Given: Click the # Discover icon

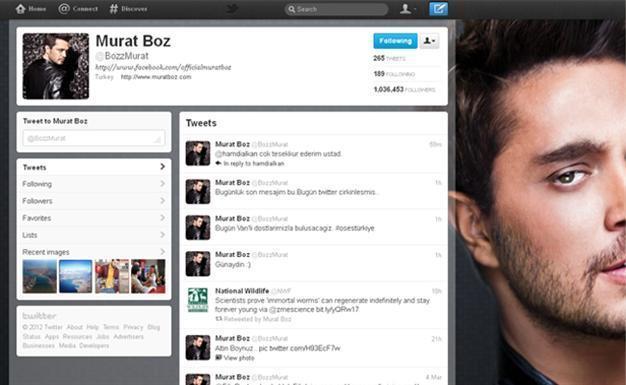Looking at the screenshot, I should click(114, 9).
